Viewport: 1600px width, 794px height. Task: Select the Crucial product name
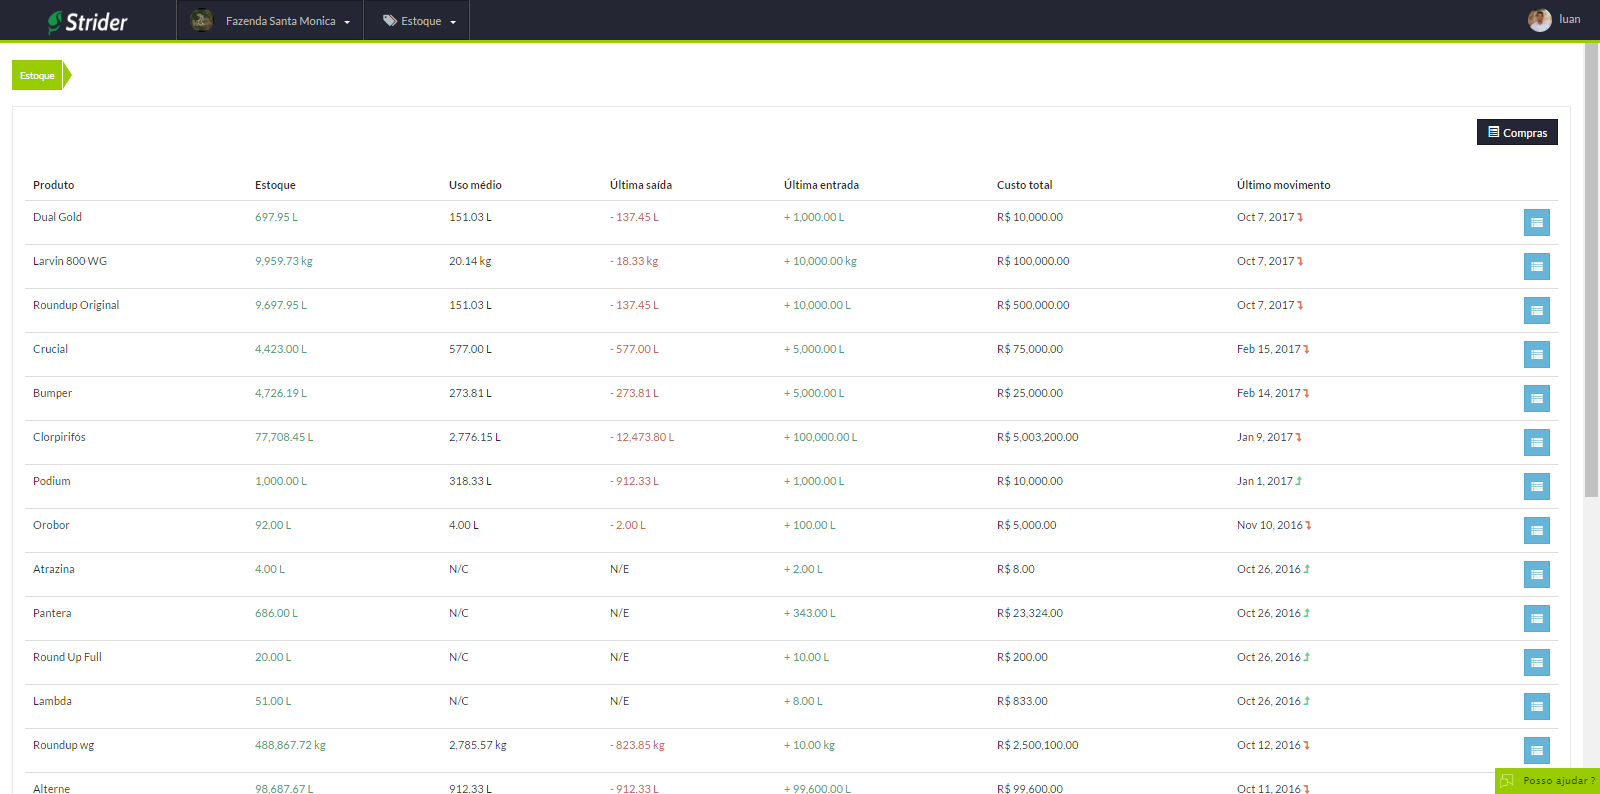click(x=50, y=349)
